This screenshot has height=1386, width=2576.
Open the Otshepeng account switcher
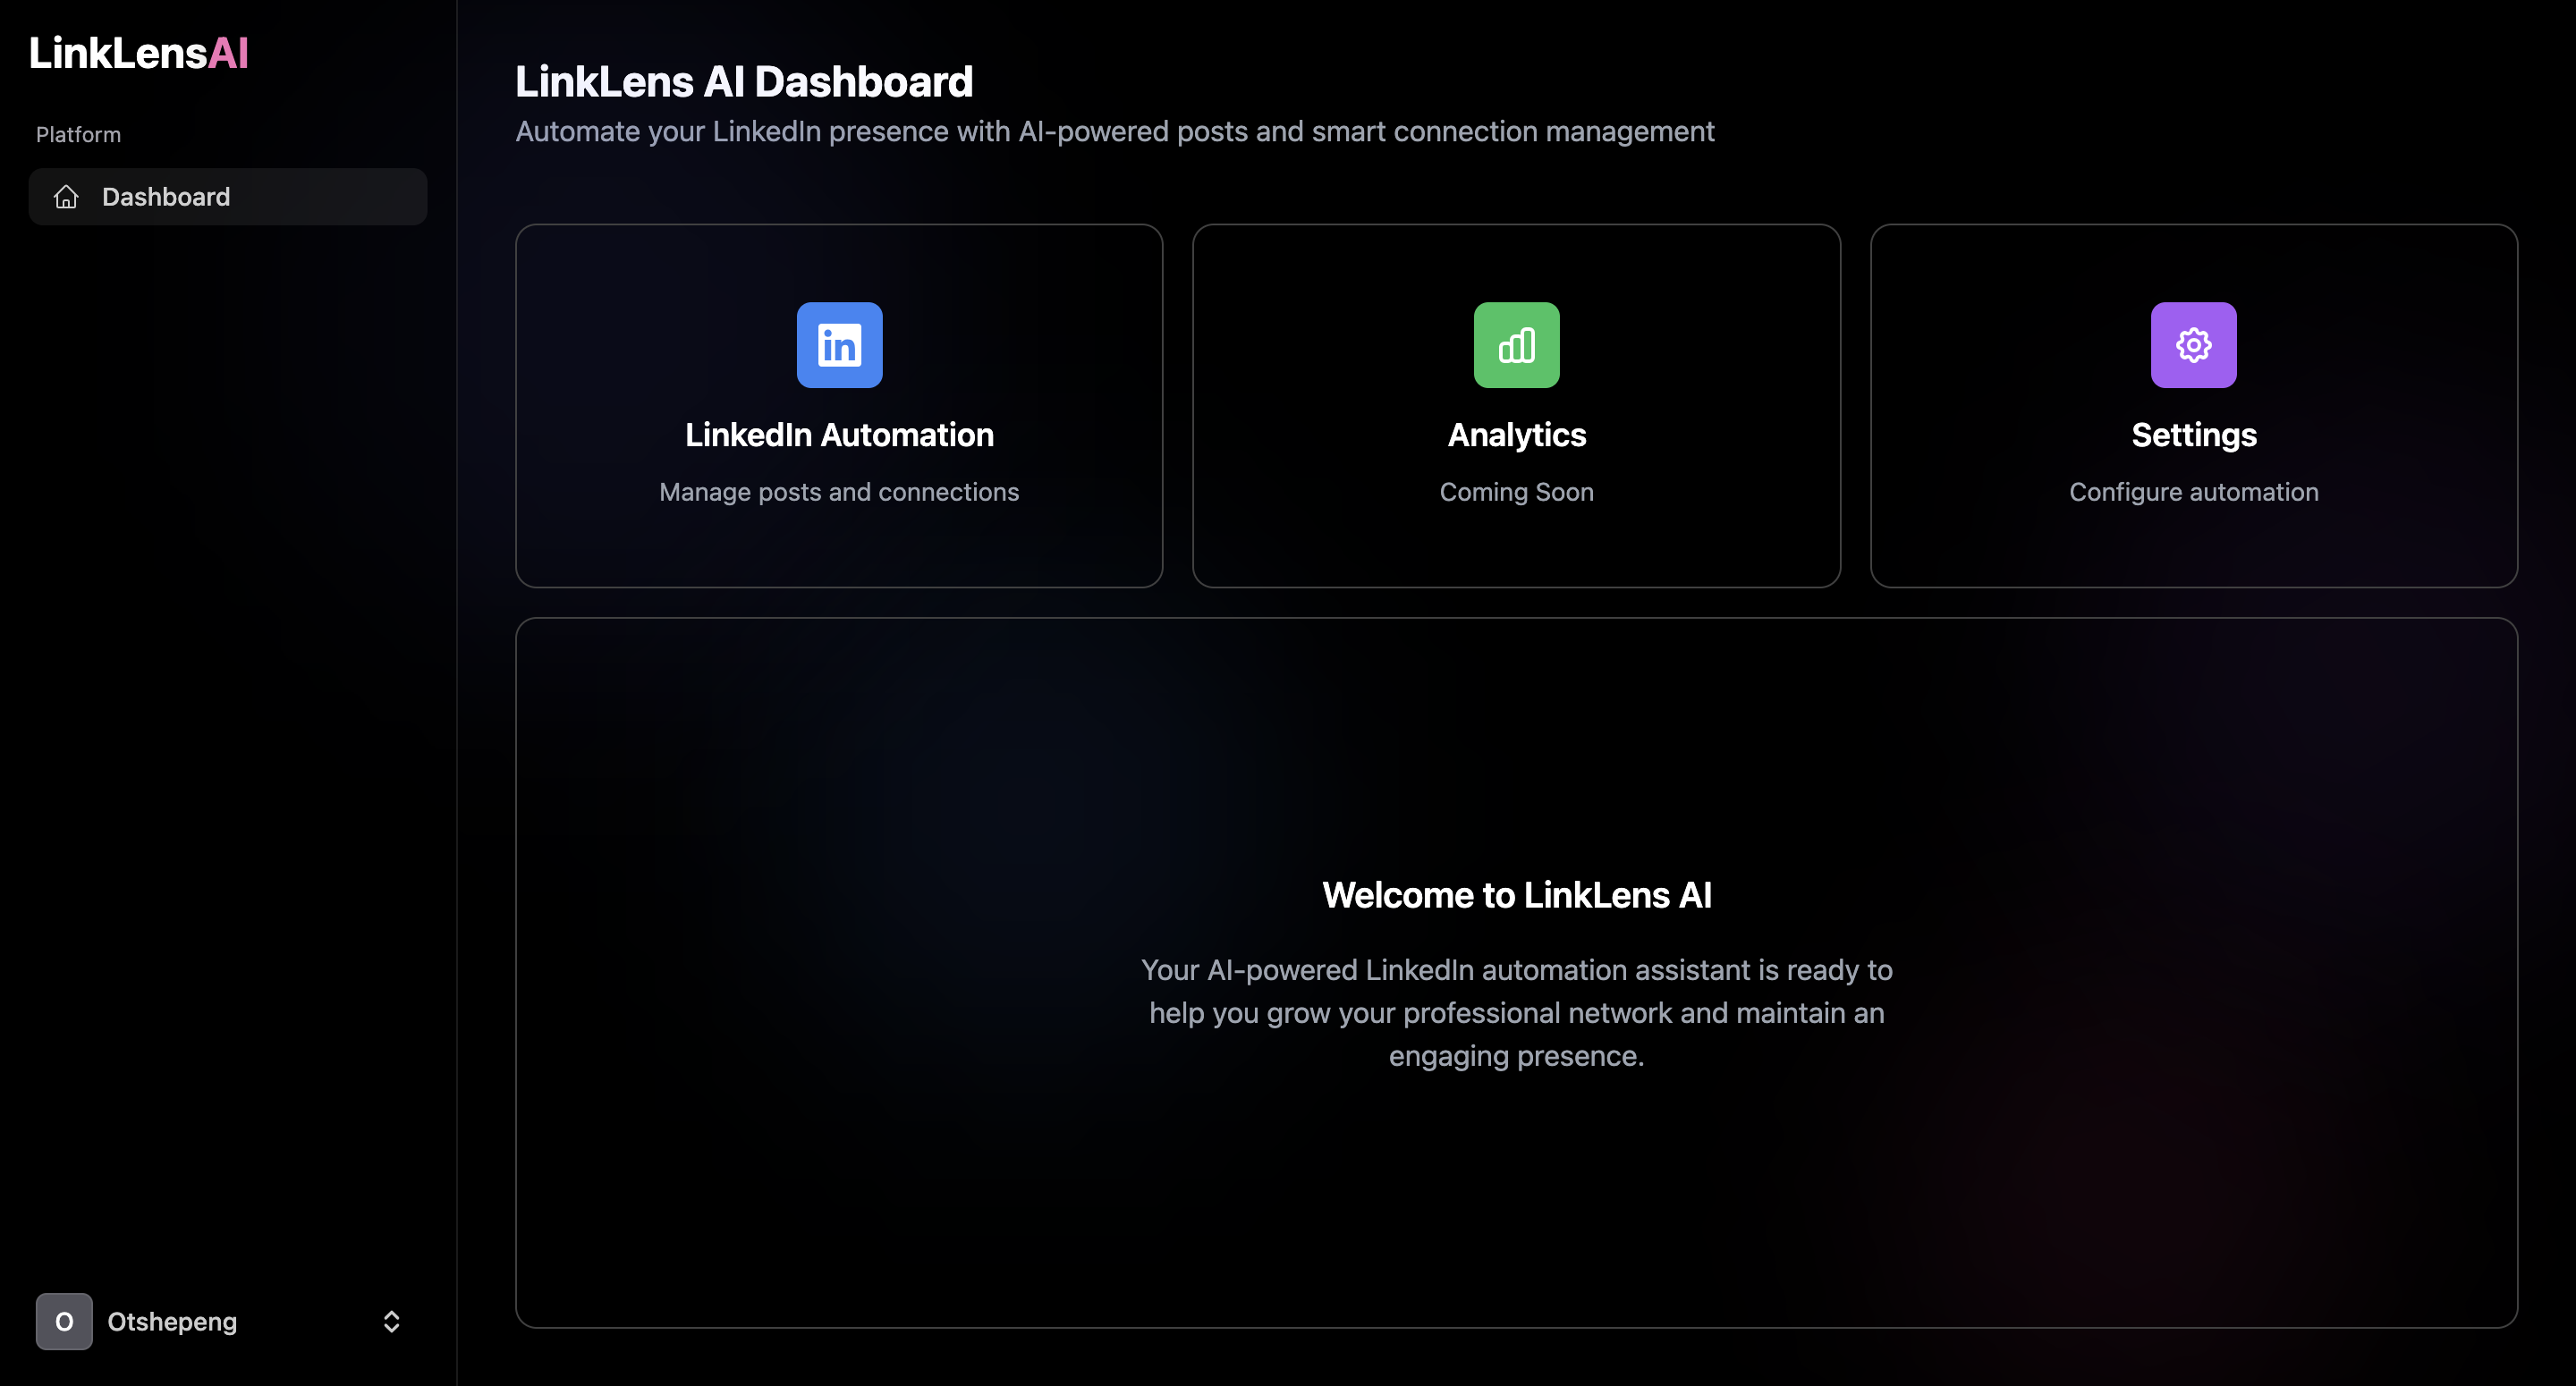(x=172, y=1321)
